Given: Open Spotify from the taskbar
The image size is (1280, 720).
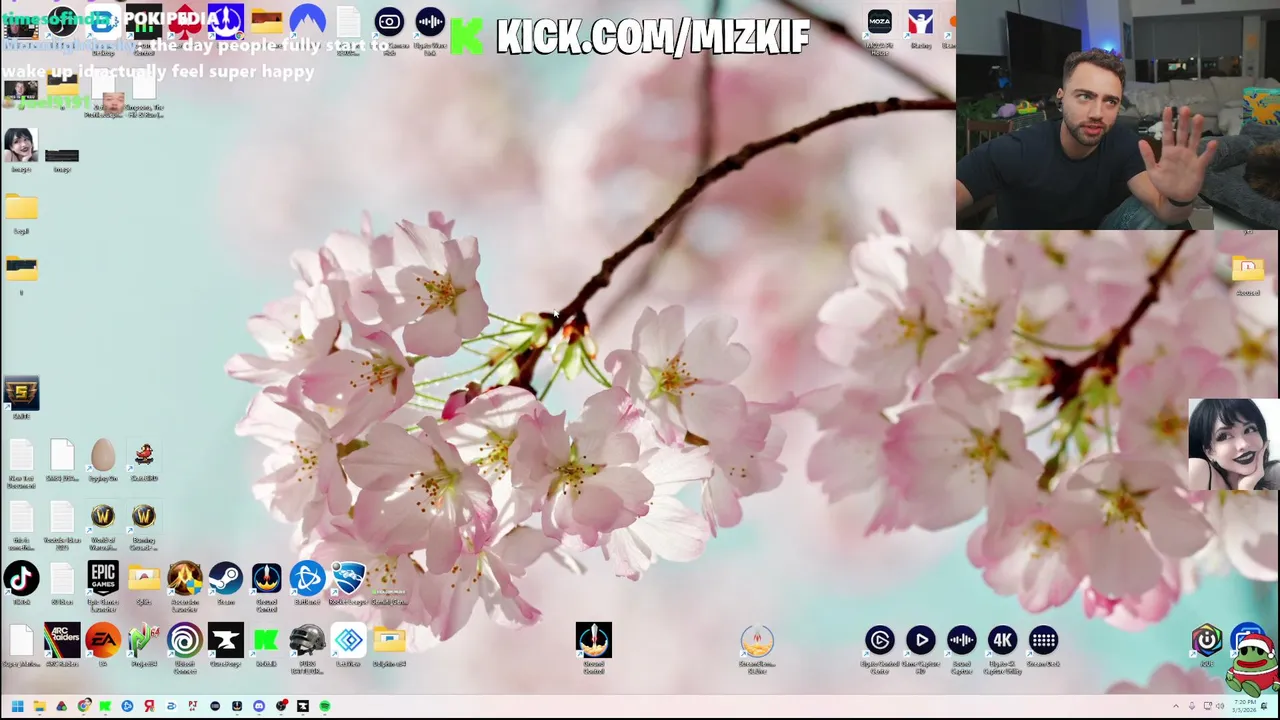Looking at the screenshot, I should click(x=325, y=706).
